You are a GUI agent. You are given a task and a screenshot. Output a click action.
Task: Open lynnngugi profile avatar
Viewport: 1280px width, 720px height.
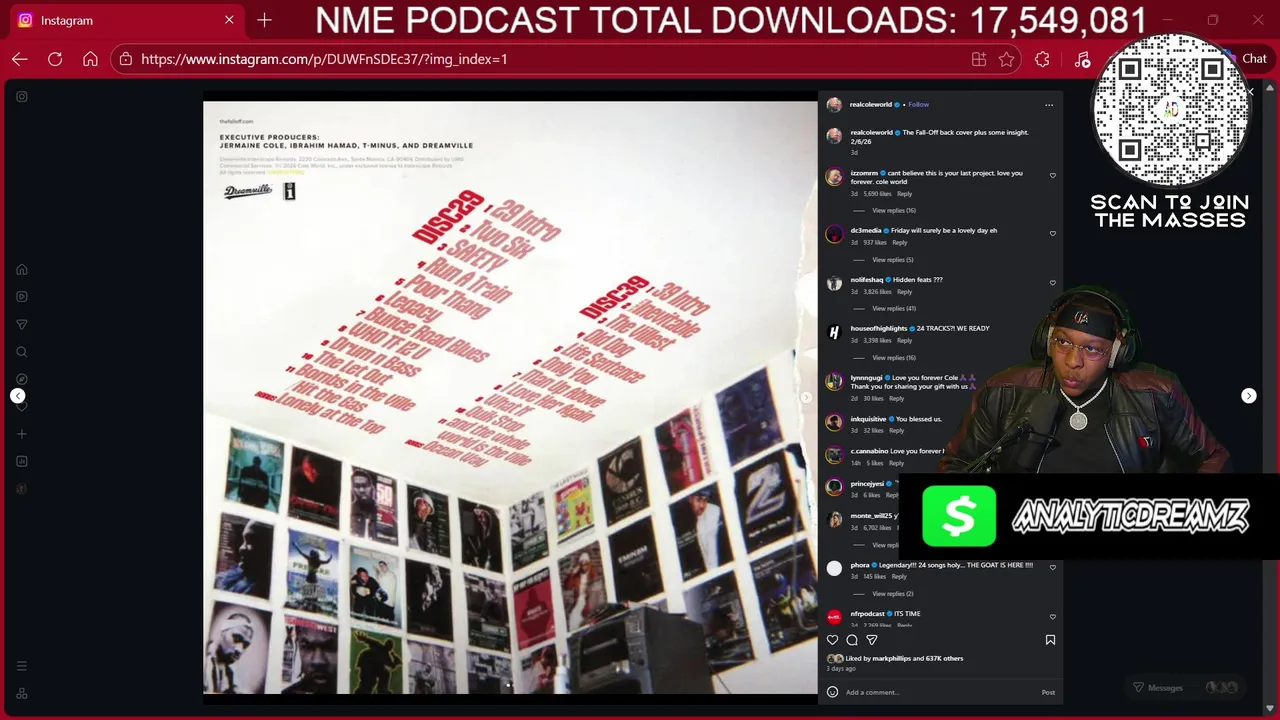point(834,381)
